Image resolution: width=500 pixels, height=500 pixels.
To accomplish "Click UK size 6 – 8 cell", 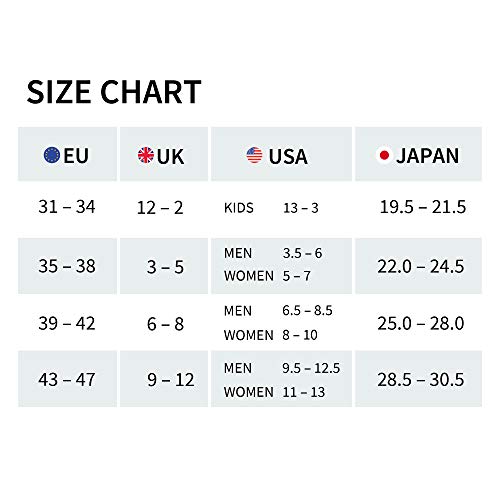I will pos(165,324).
